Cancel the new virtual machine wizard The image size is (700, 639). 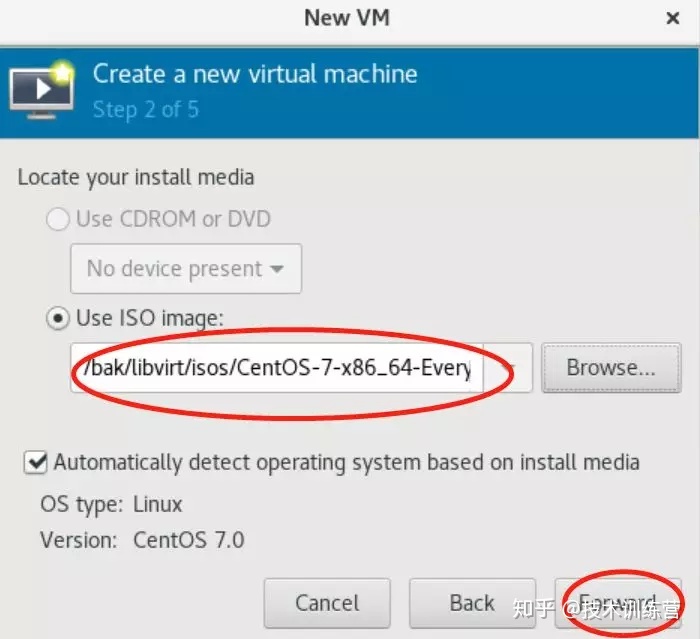pos(327,603)
